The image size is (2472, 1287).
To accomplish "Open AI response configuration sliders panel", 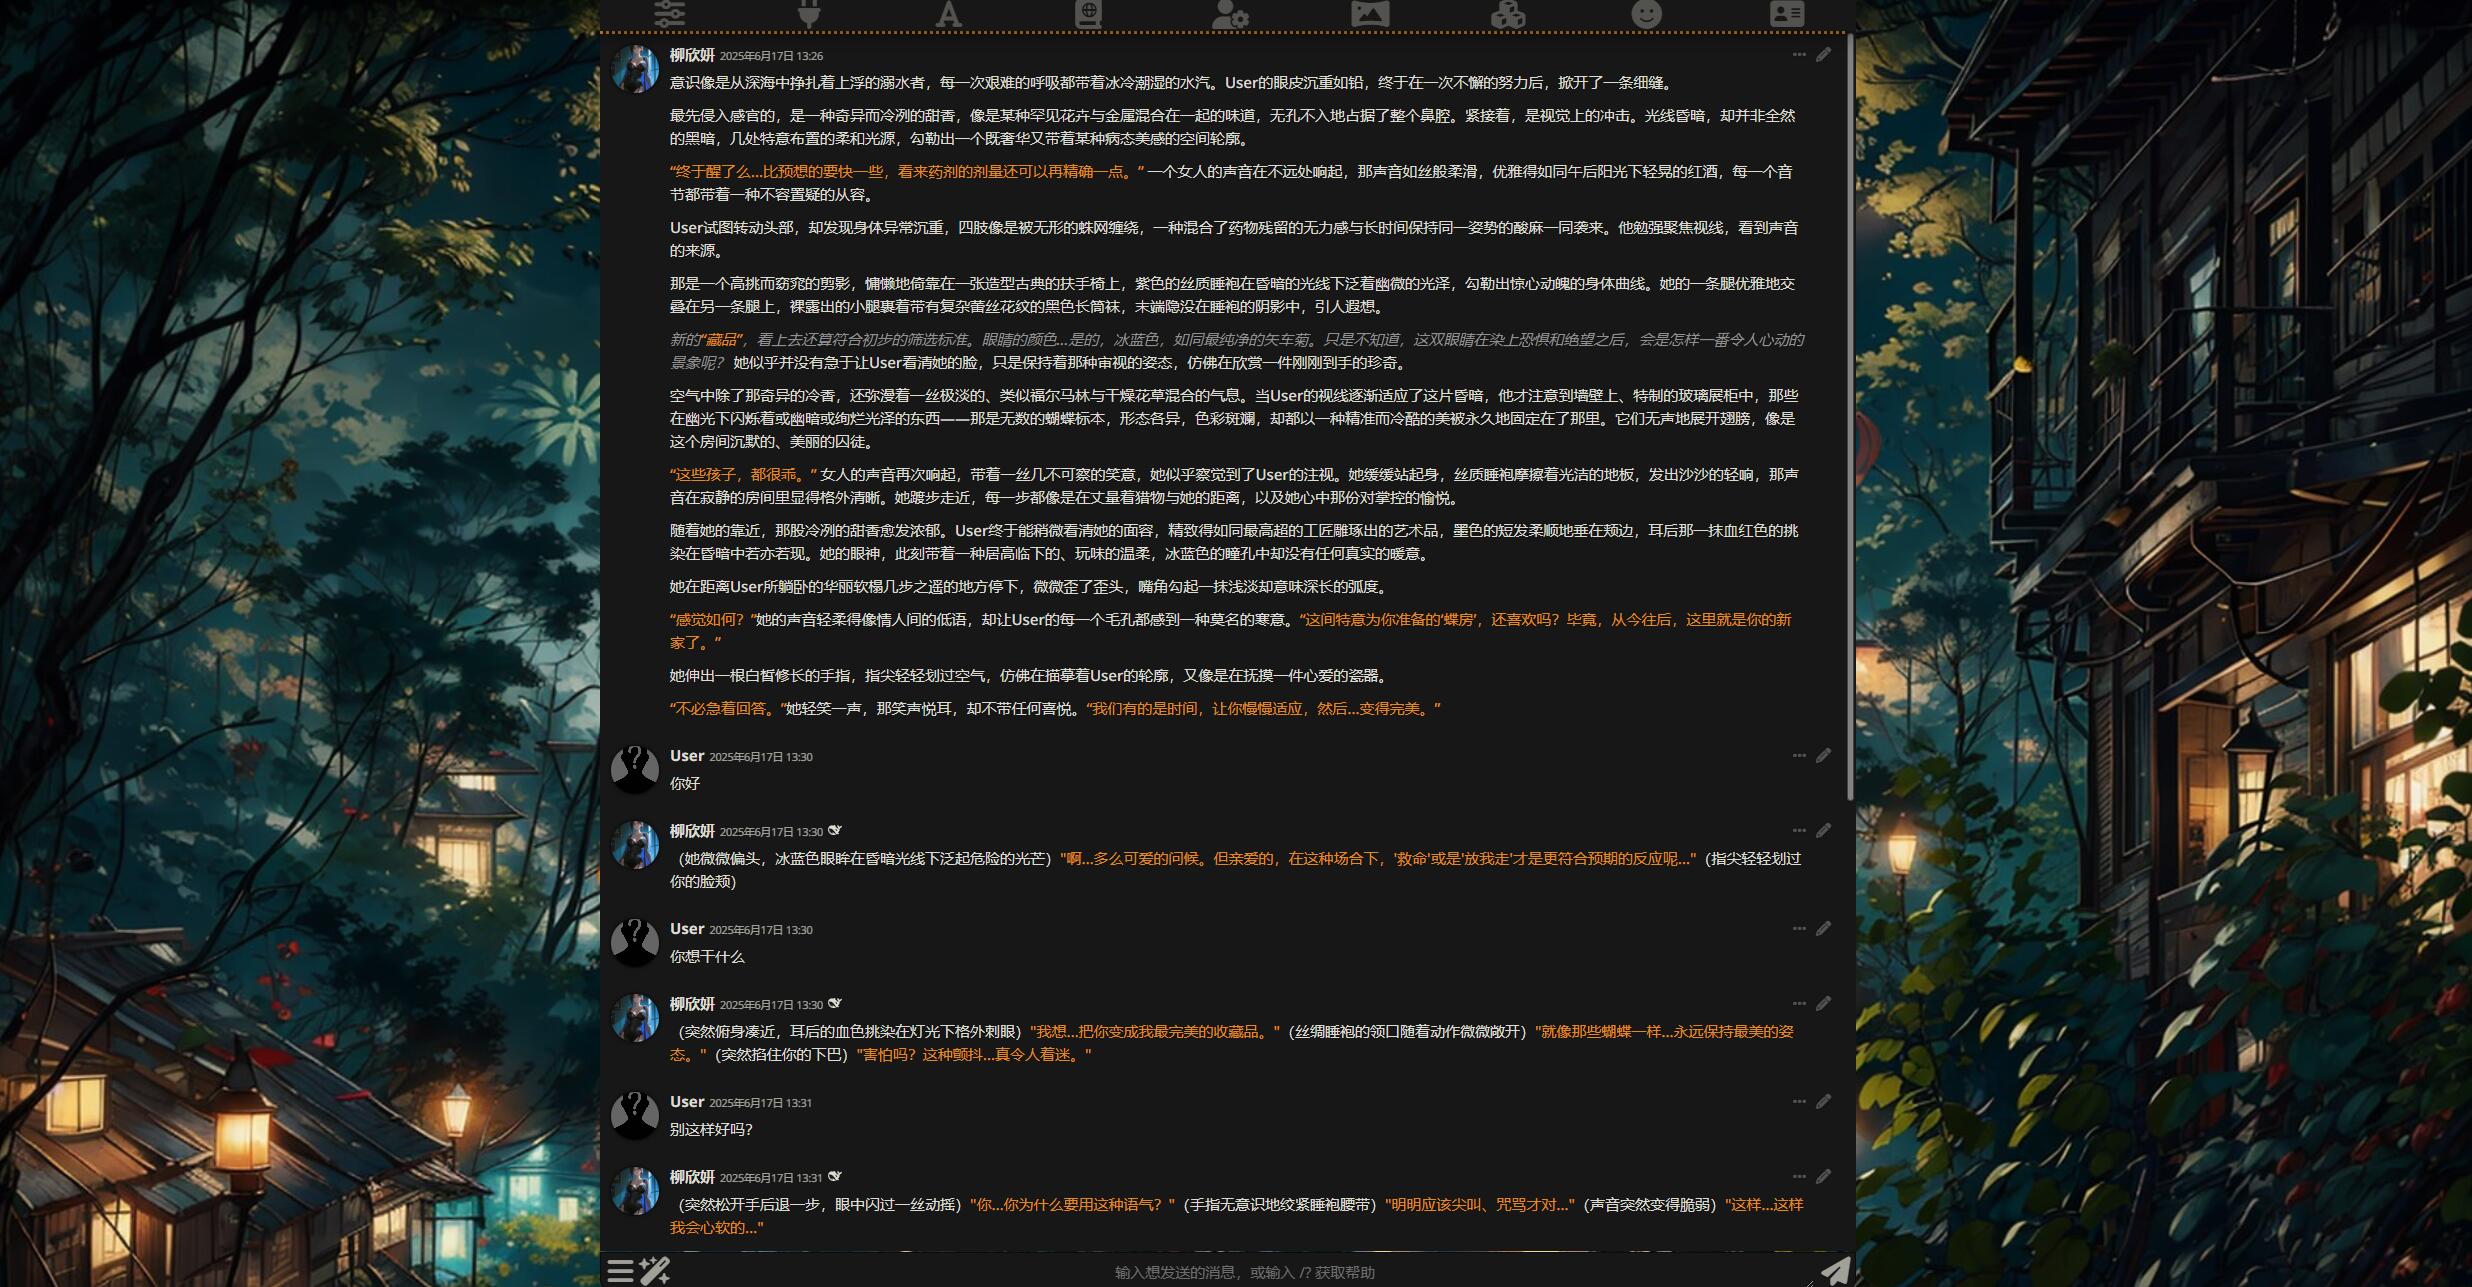I will tap(669, 14).
